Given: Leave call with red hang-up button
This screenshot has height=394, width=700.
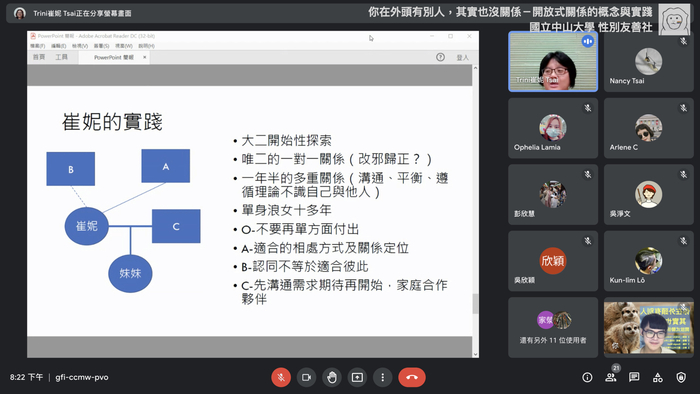Looking at the screenshot, I should pos(412,377).
